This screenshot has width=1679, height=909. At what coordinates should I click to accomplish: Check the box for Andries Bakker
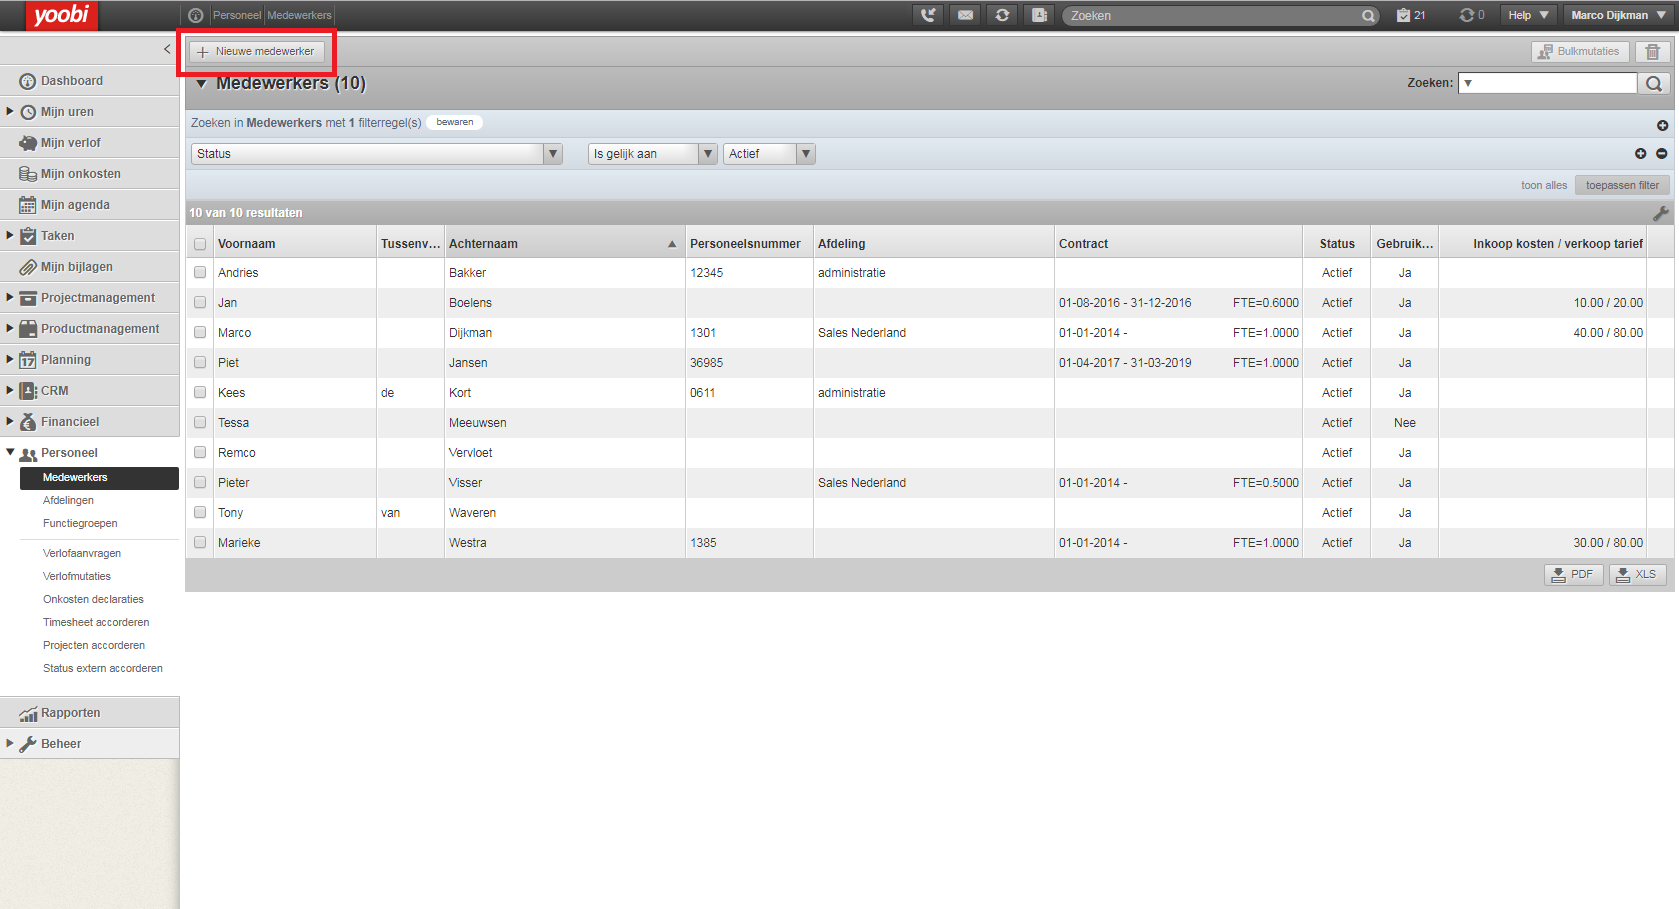coord(200,272)
